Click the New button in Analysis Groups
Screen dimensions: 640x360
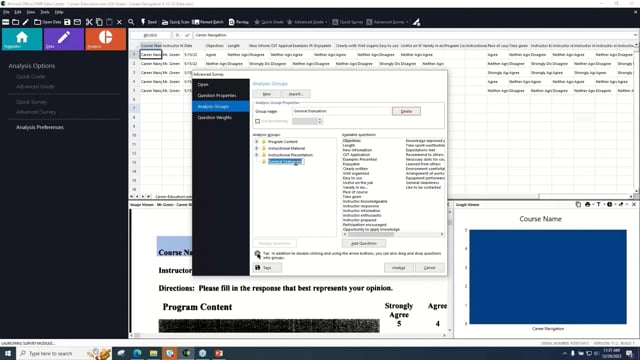pos(267,94)
